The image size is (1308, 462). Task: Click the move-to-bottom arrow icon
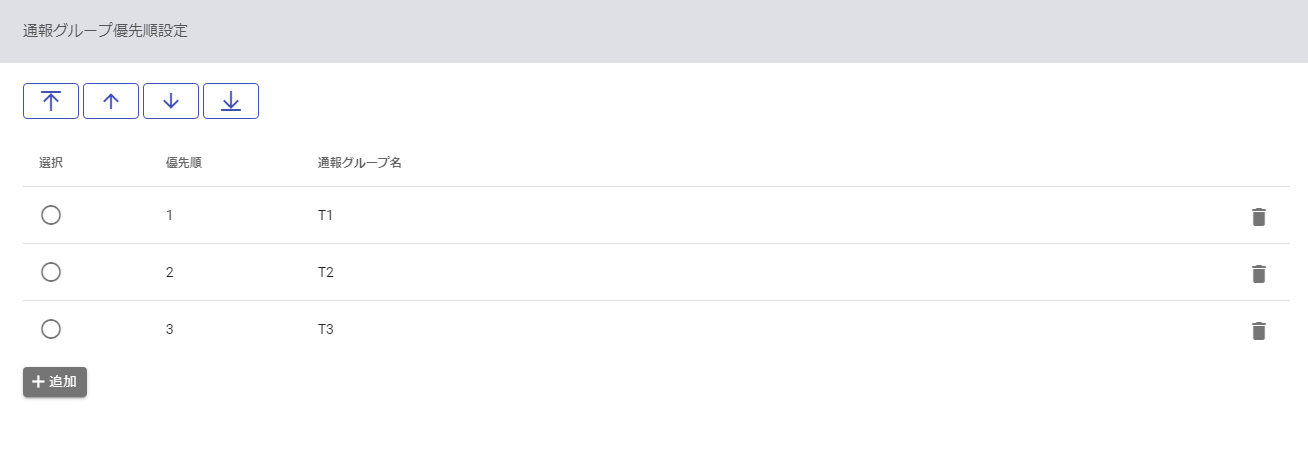tap(231, 101)
